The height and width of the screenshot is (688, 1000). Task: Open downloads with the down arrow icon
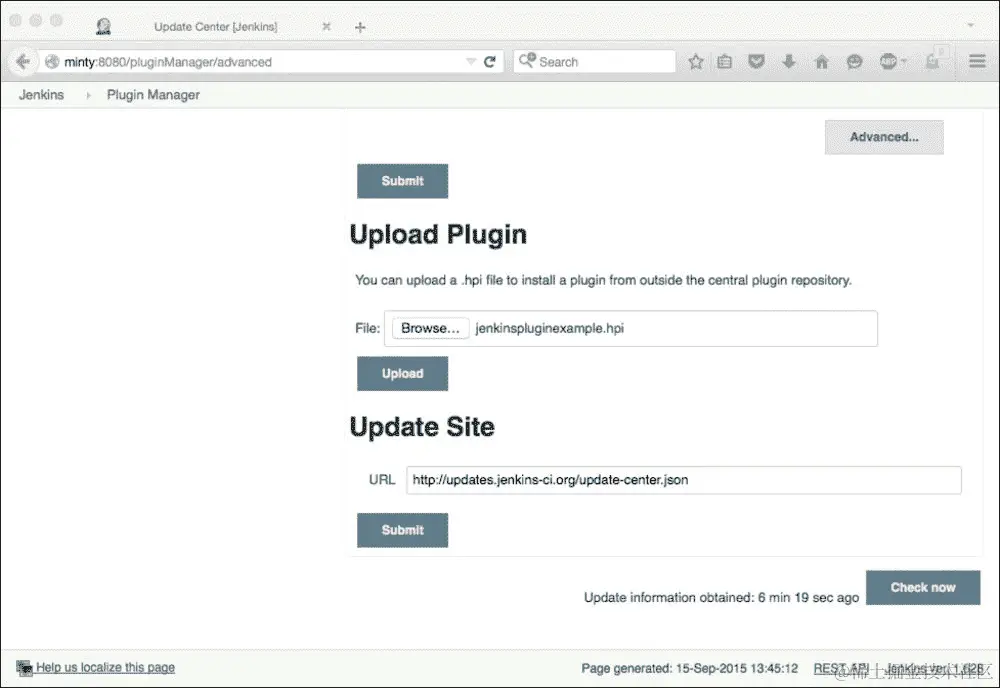tap(789, 62)
